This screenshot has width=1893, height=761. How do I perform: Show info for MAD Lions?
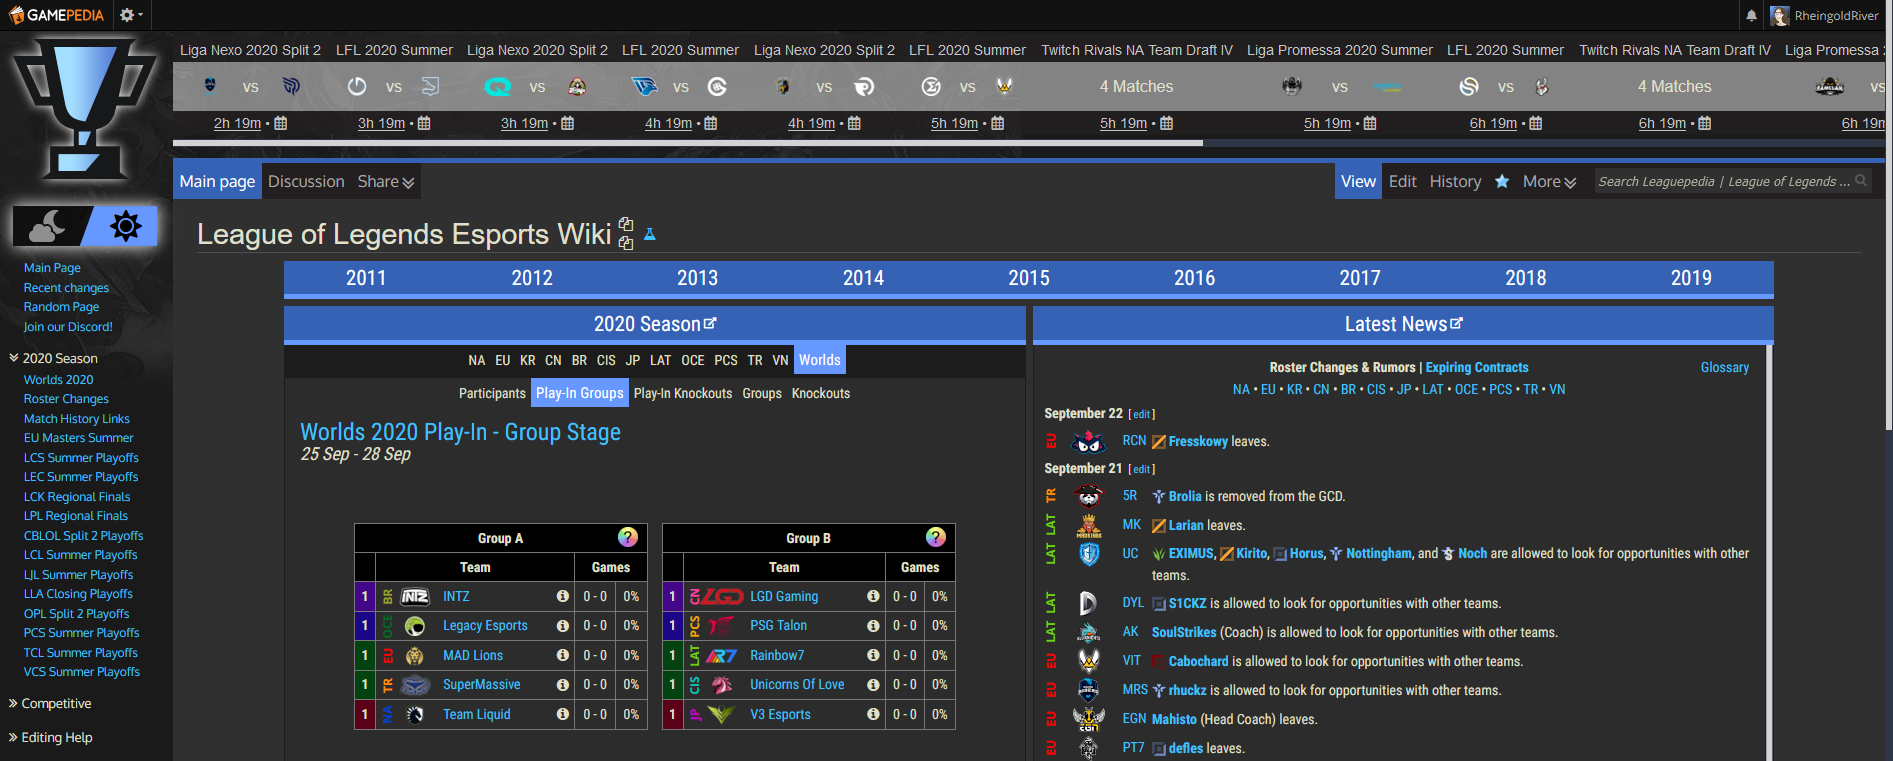coord(563,655)
